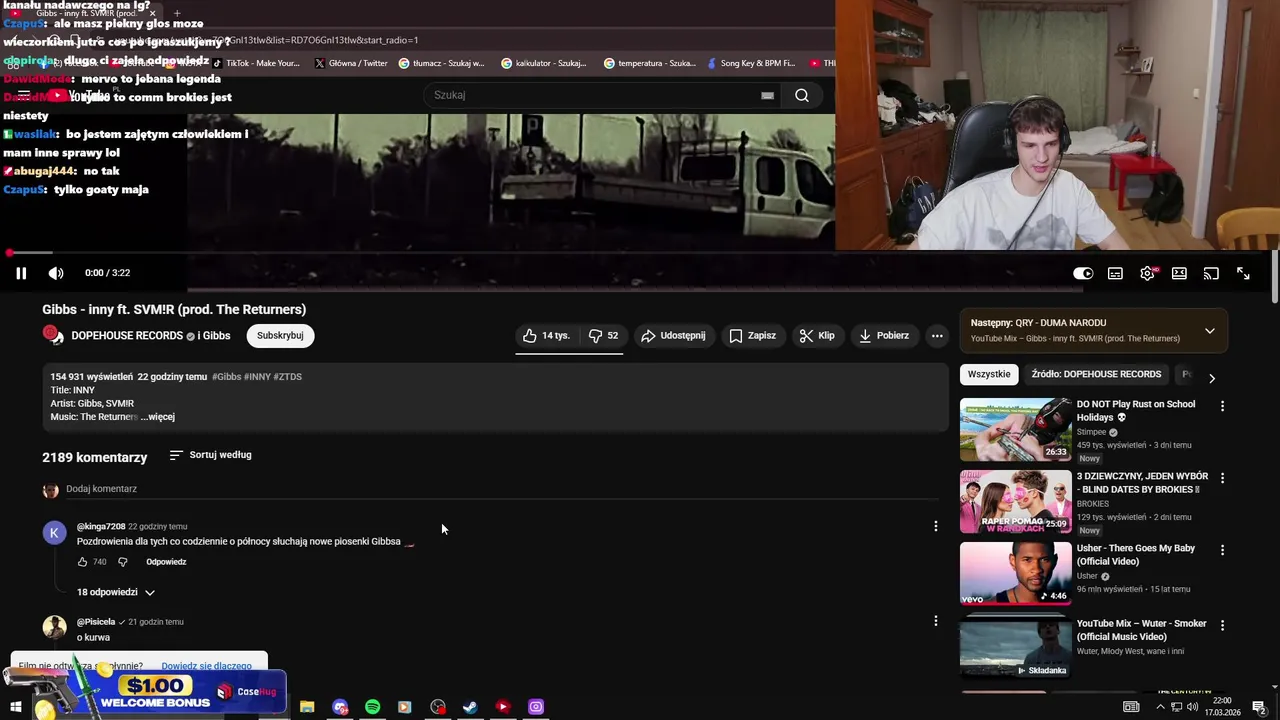This screenshot has height=720, width=1280.
Task: Click the Subskrybuj button
Action: coord(280,336)
